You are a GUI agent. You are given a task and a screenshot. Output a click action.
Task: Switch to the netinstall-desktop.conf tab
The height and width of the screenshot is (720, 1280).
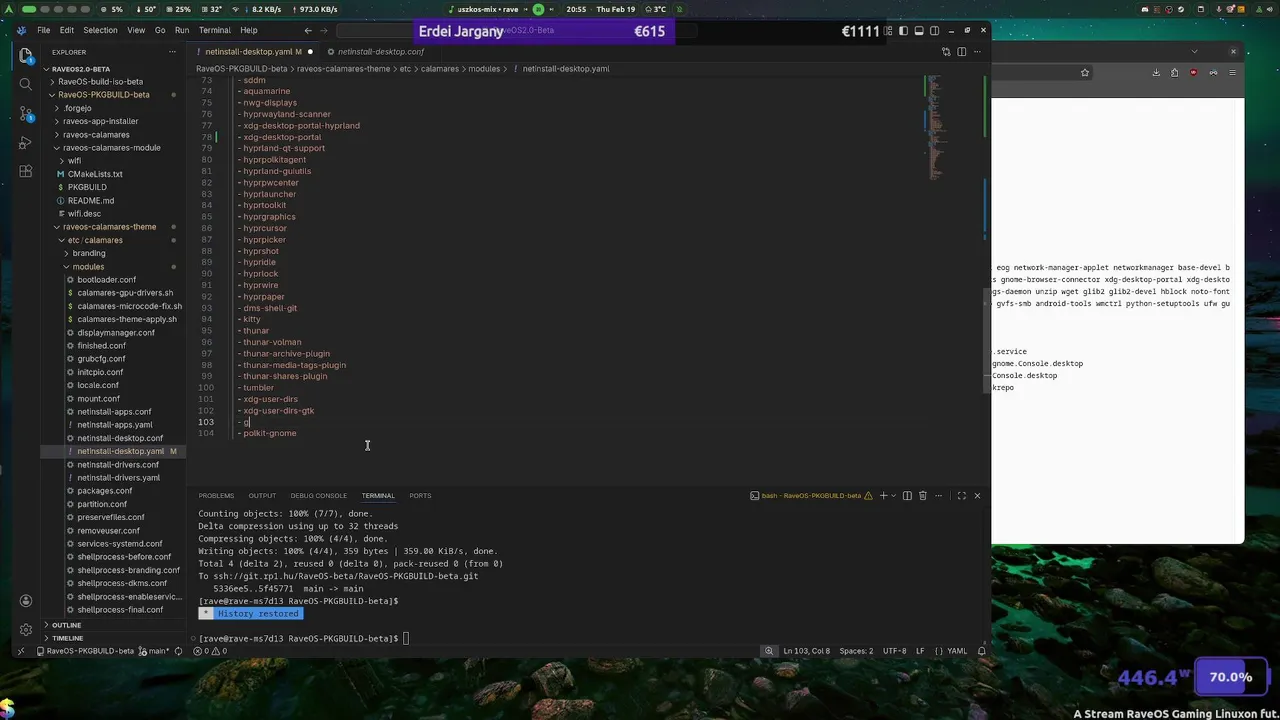(x=381, y=52)
